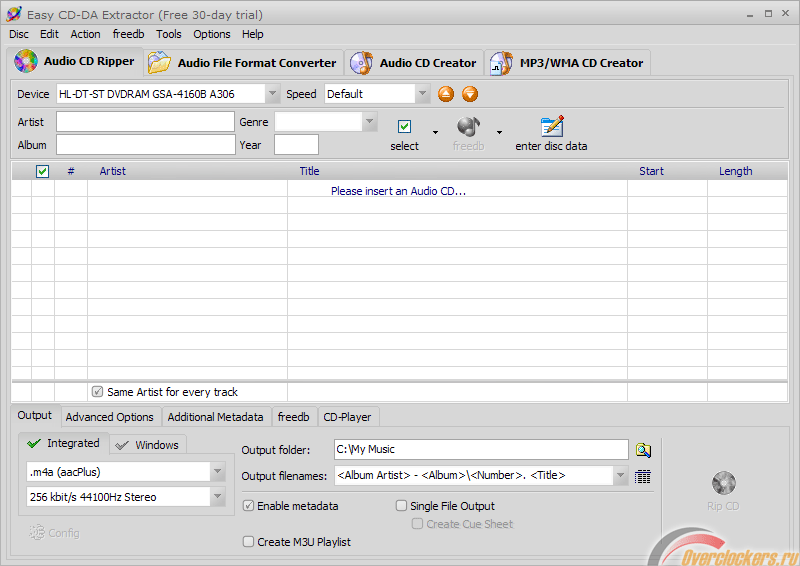Image resolution: width=800 pixels, height=566 pixels.
Task: Expand the Device drive dropdown
Action: pyautogui.click(x=273, y=94)
